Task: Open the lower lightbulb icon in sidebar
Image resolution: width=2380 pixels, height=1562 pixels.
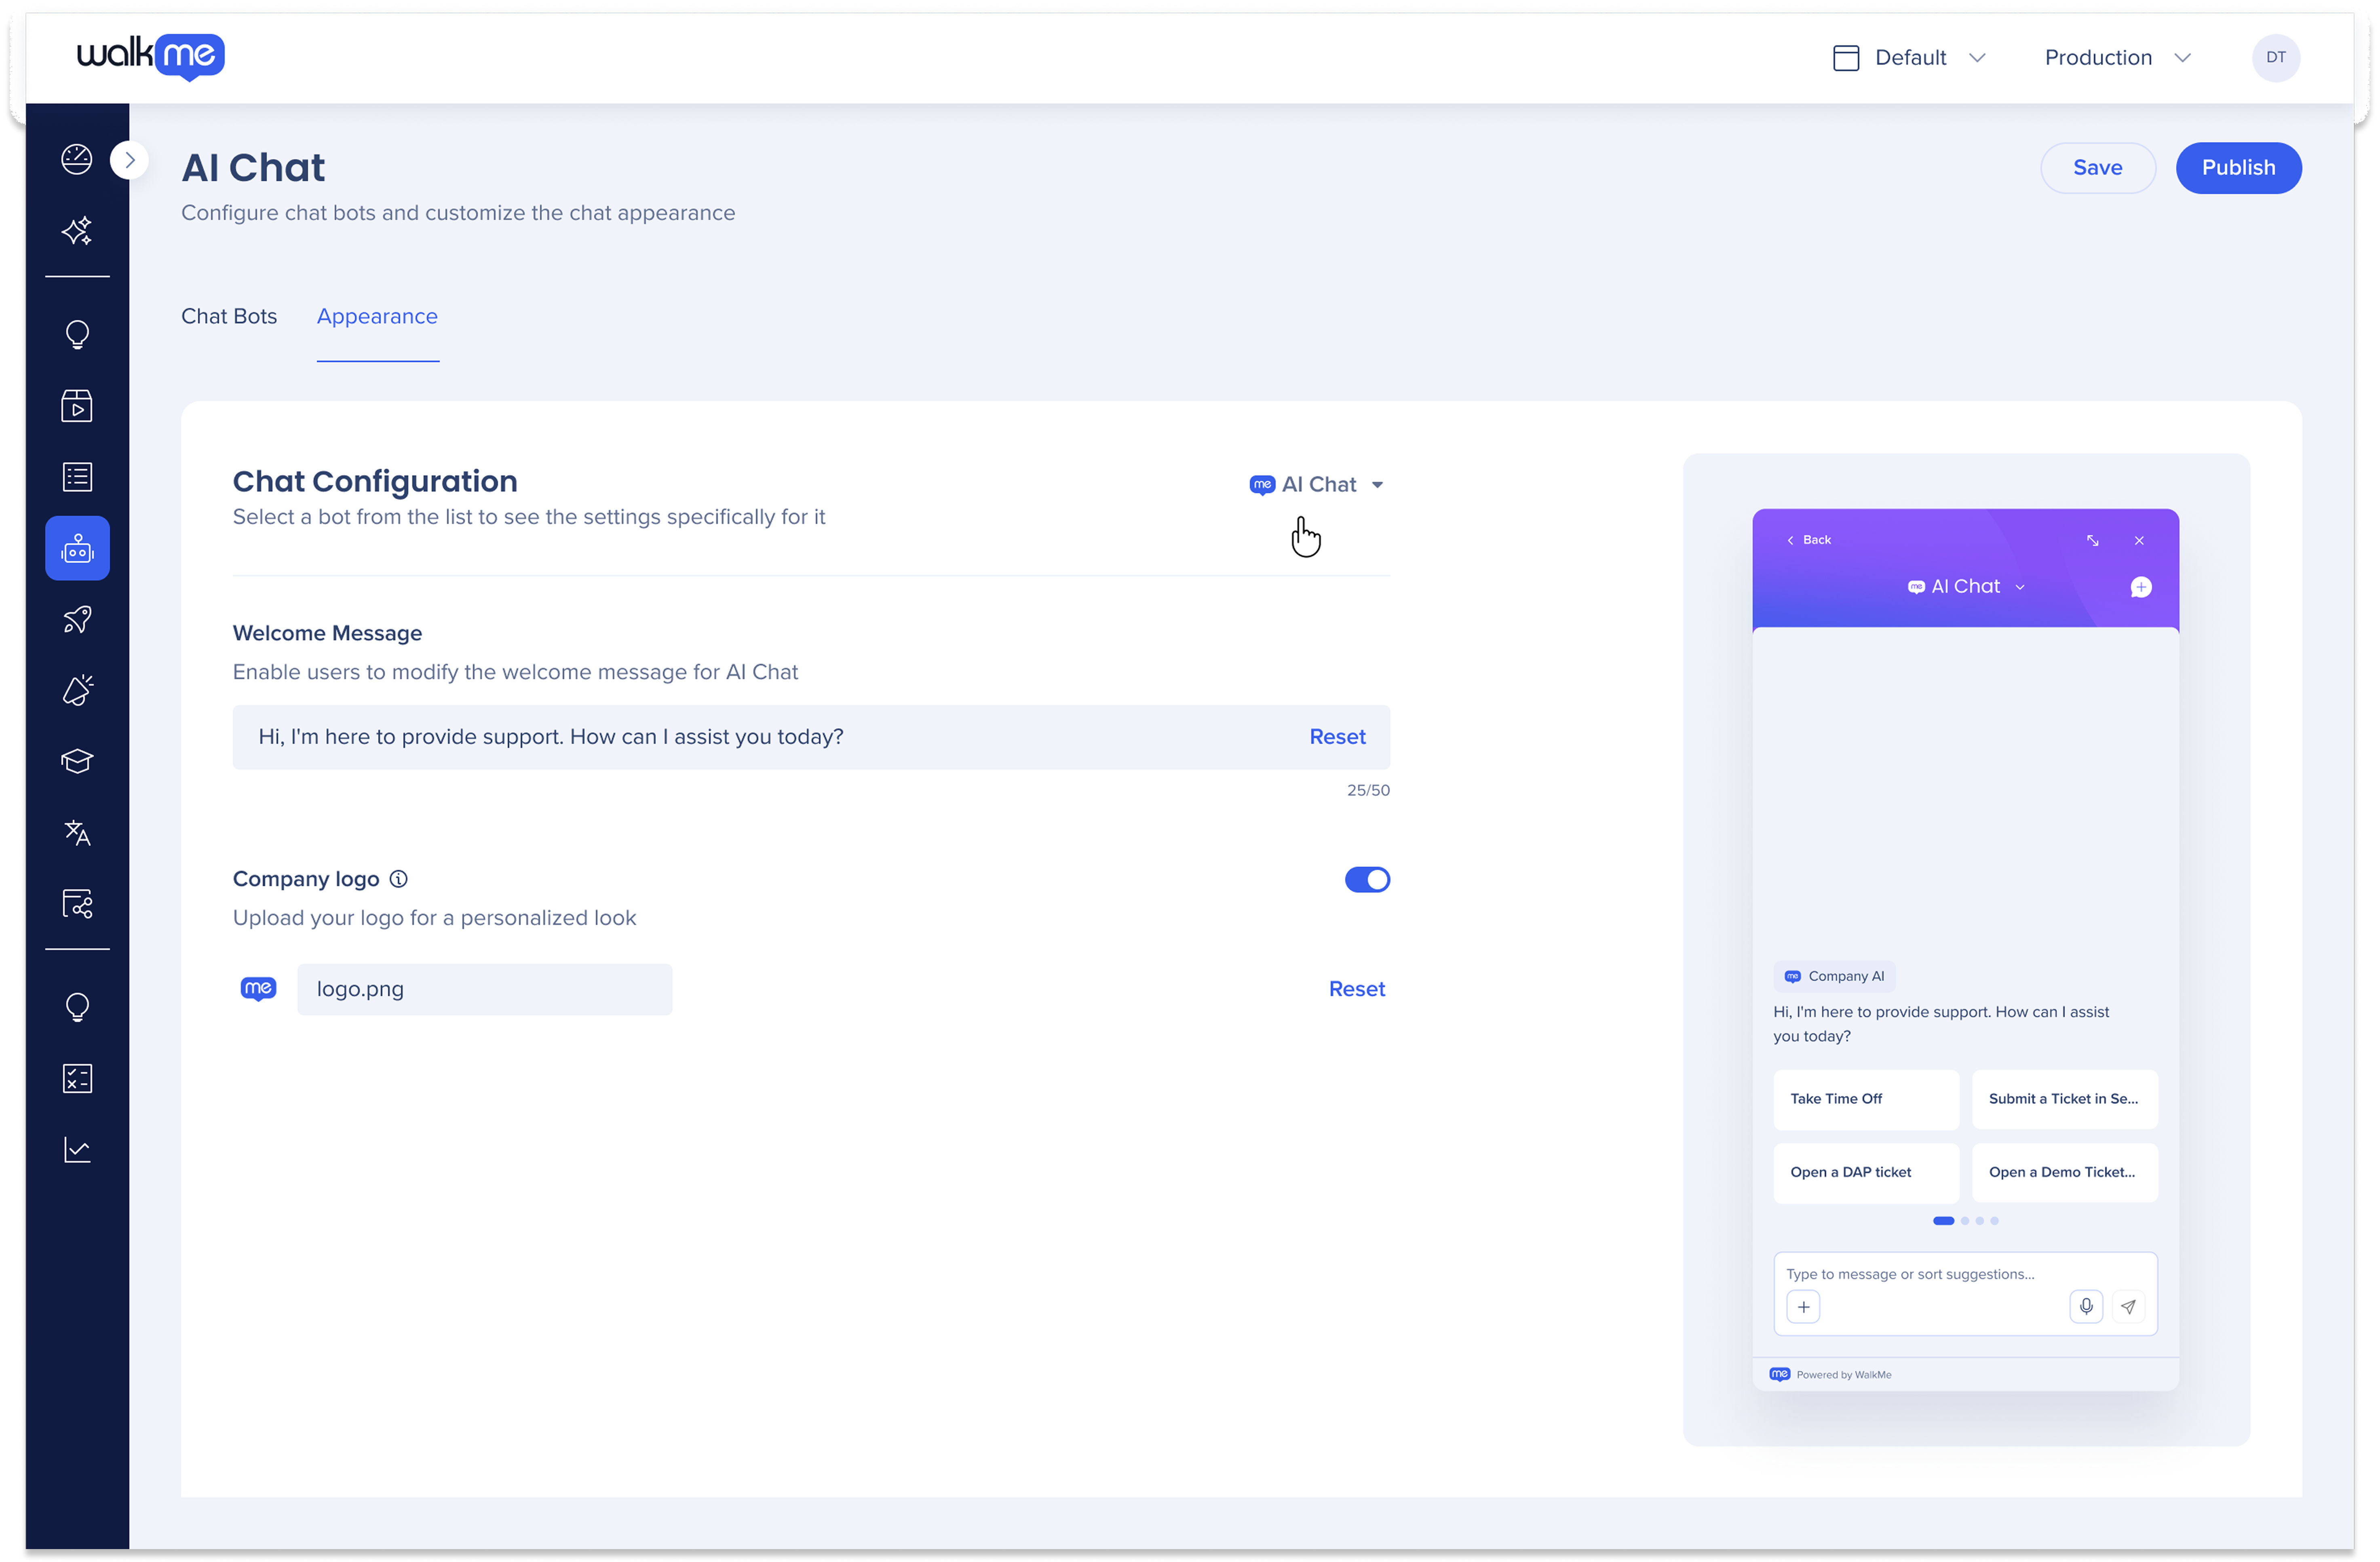Action: pyautogui.click(x=77, y=1007)
